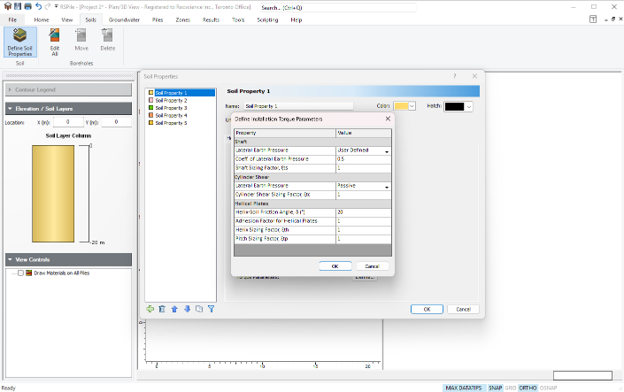624x392 pixels.
Task: Collapse the Elevation / Soil Layers panel
Action: click(x=68, y=109)
